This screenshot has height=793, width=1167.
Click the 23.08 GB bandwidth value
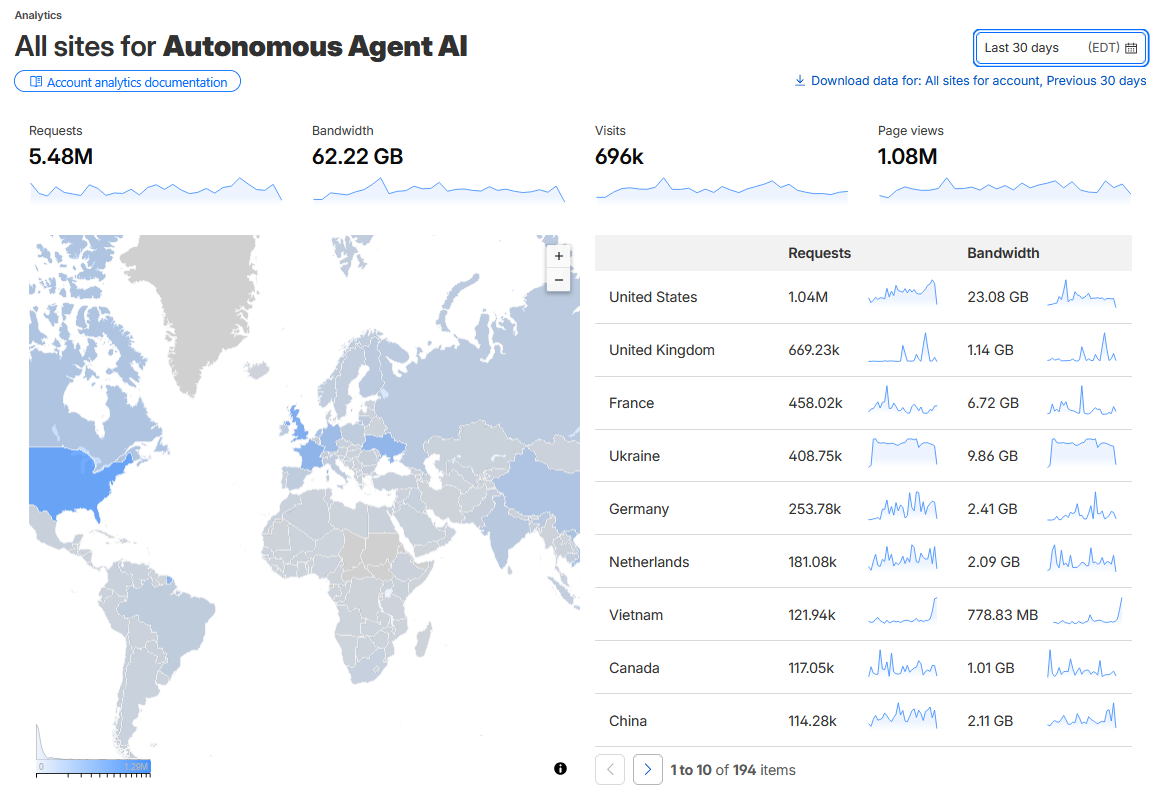tap(998, 297)
